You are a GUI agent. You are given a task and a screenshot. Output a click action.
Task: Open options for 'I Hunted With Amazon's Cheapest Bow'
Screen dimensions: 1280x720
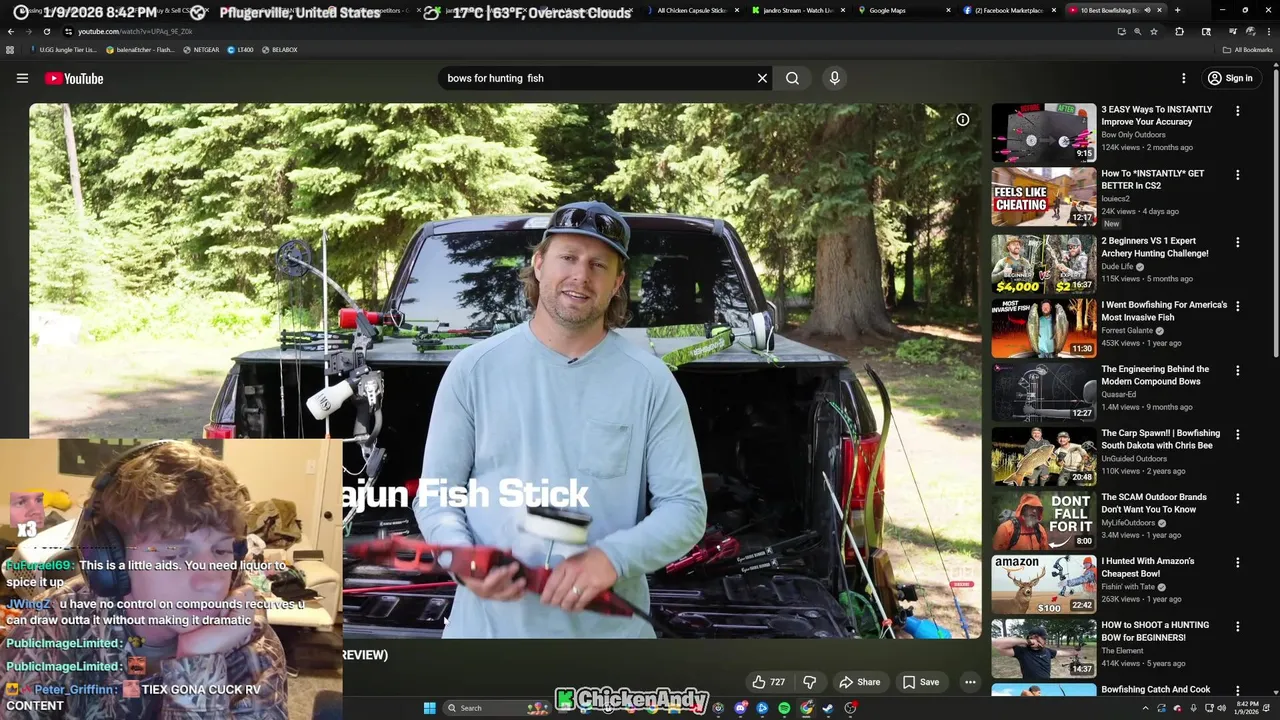[x=1237, y=562]
